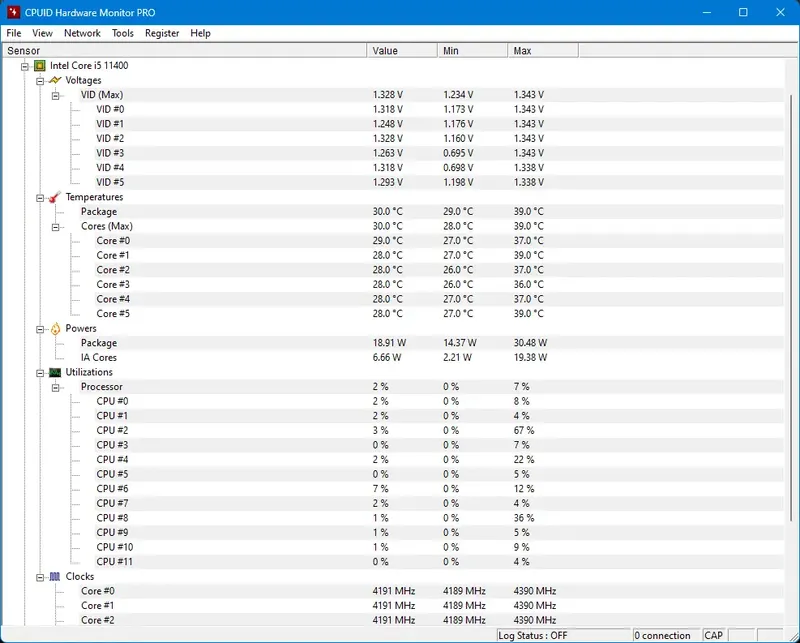Open the Help menu
800x643 pixels.
200,33
